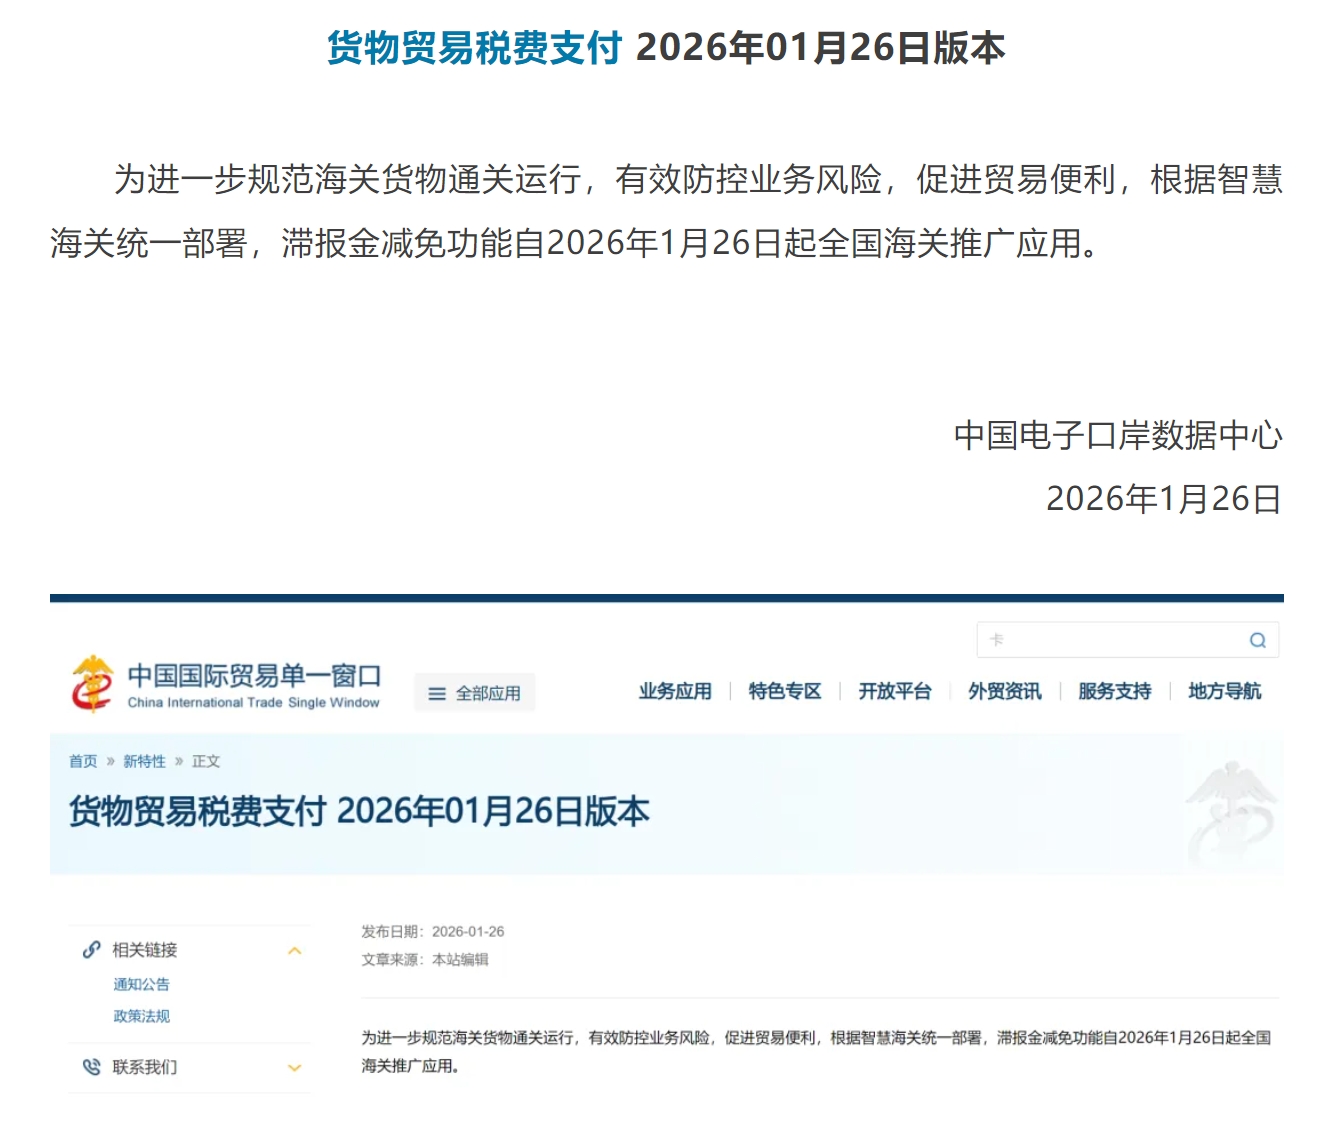
Task: Go to 首页 via the breadcrumb
Action: click(82, 761)
